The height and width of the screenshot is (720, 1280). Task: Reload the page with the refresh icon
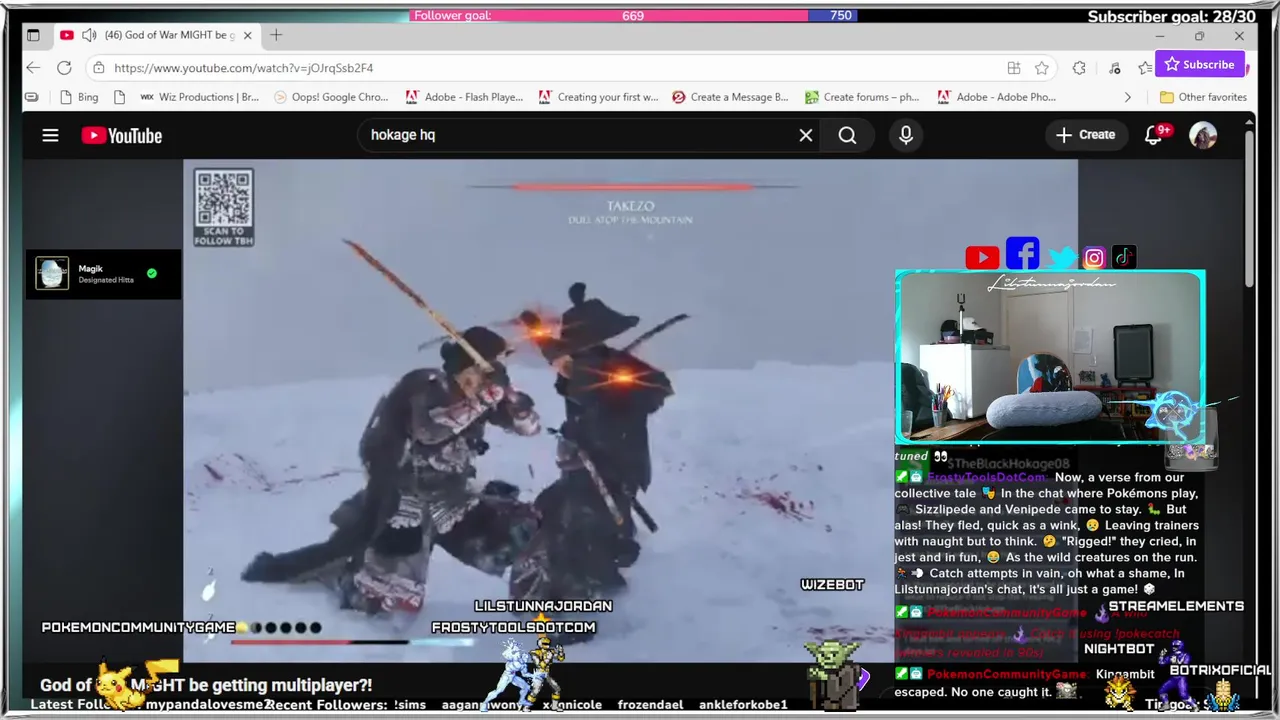pyautogui.click(x=64, y=67)
